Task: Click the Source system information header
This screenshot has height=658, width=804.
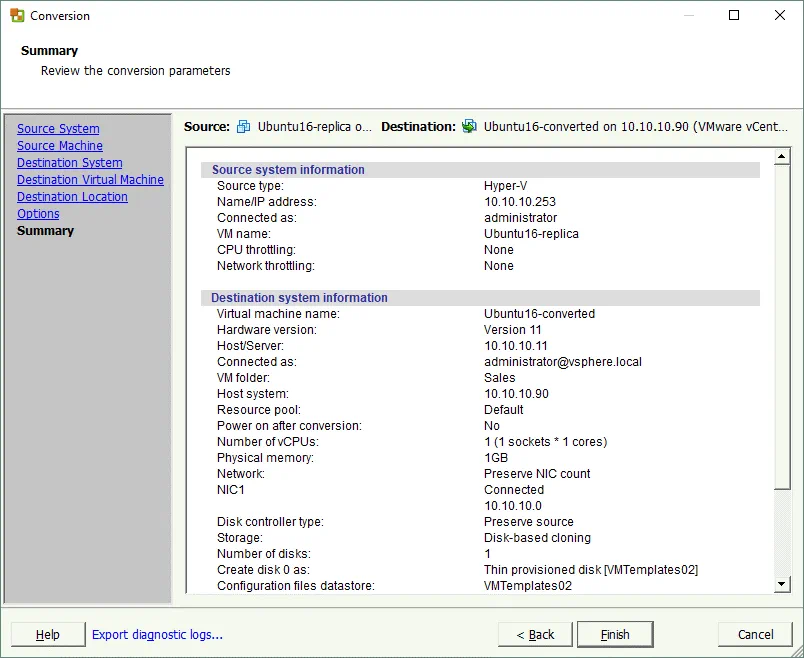Action: [x=288, y=170]
